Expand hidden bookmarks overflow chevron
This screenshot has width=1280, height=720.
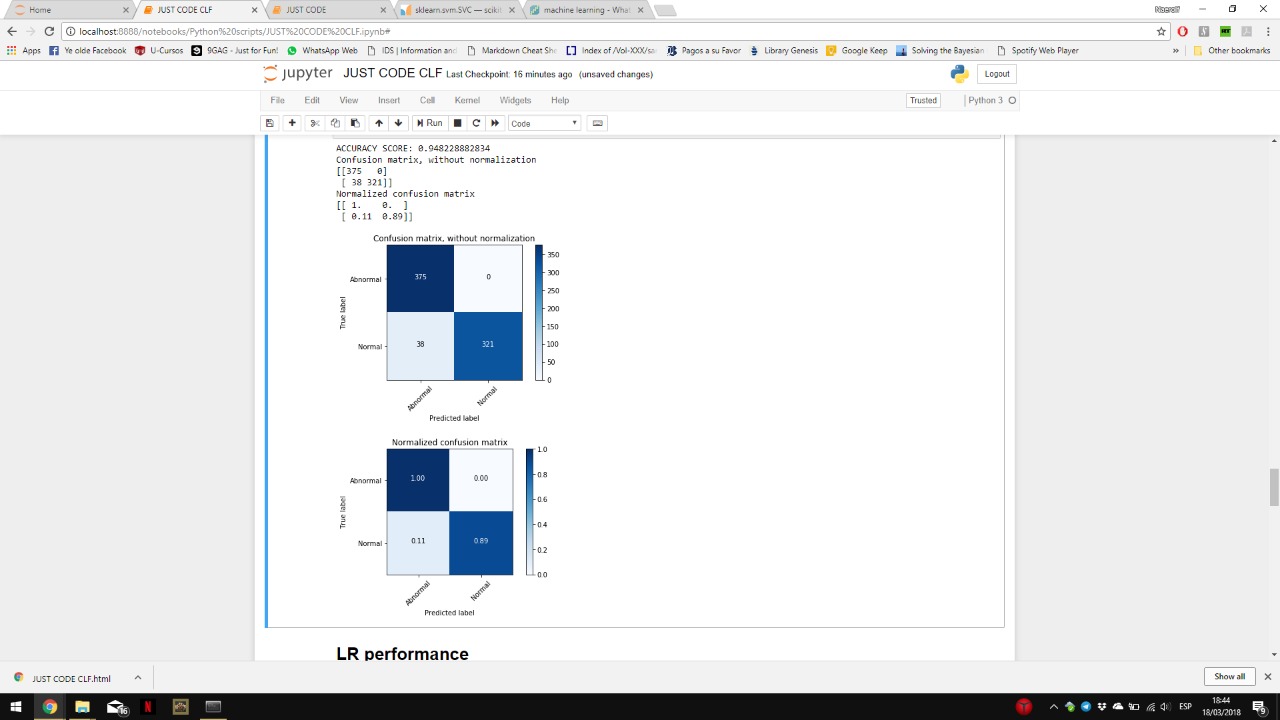tap(1176, 50)
